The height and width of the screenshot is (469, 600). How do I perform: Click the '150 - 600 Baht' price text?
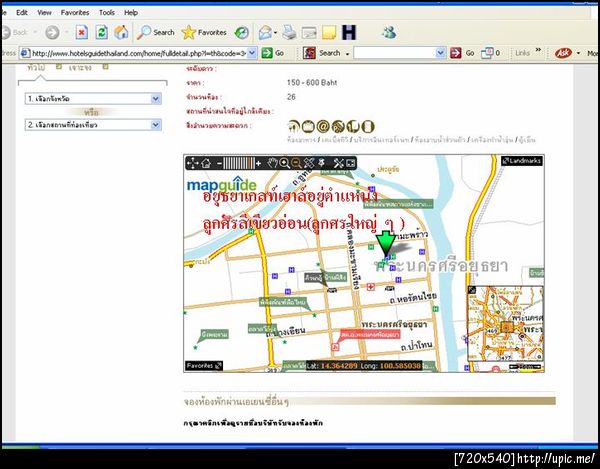pyautogui.click(x=312, y=83)
